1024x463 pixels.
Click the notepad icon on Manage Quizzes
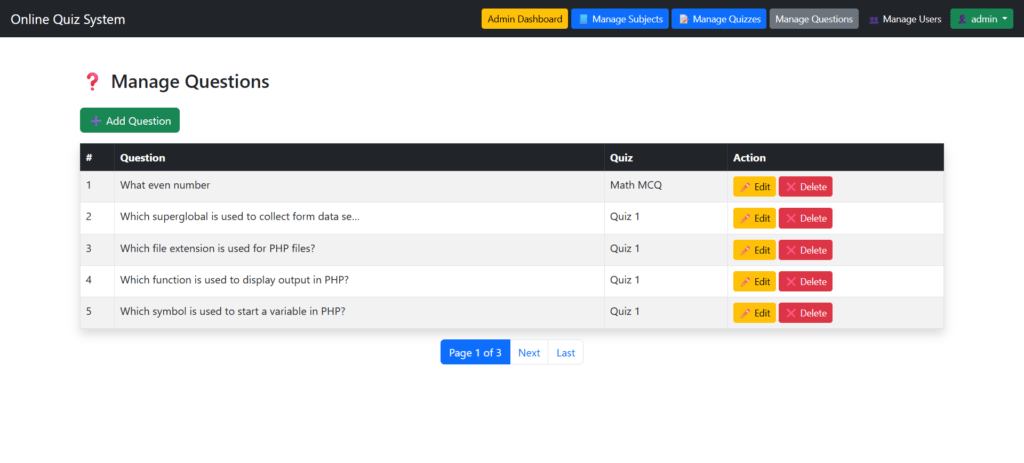(684, 20)
